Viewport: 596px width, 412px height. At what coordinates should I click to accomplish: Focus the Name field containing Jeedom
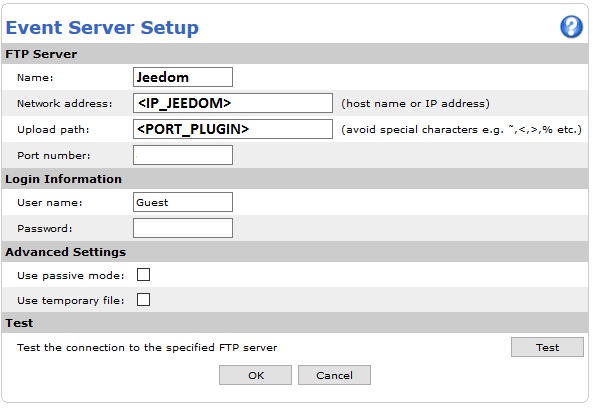183,77
